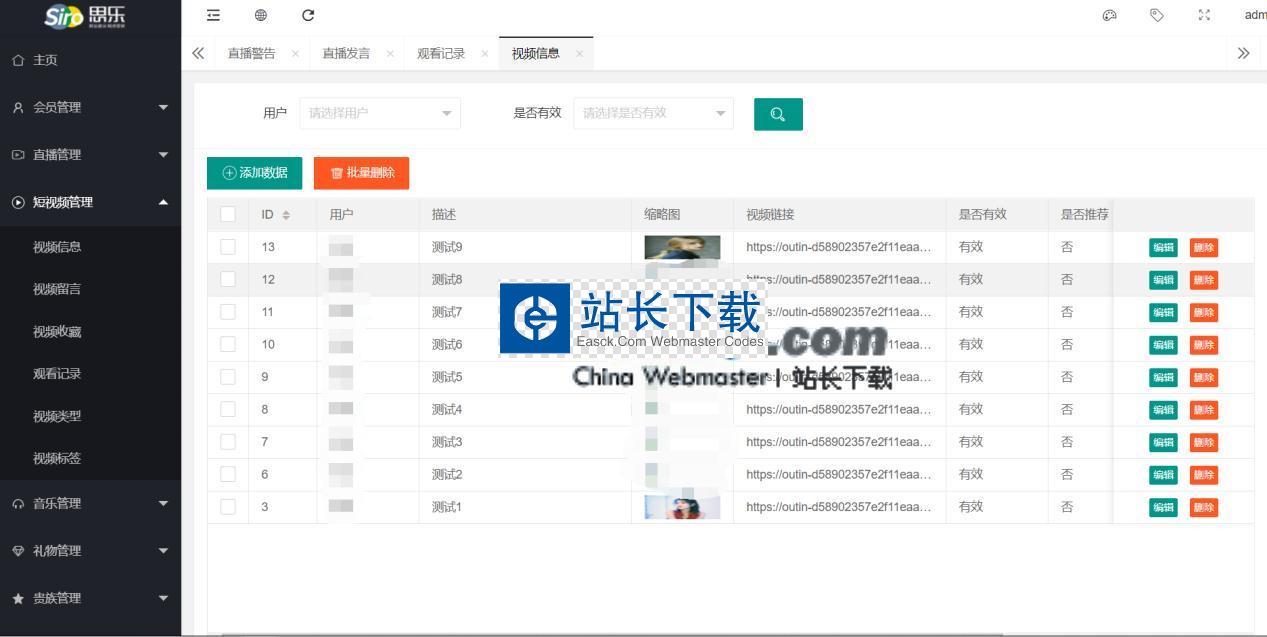Click the refresh page icon
1267x637 pixels.
[308, 15]
